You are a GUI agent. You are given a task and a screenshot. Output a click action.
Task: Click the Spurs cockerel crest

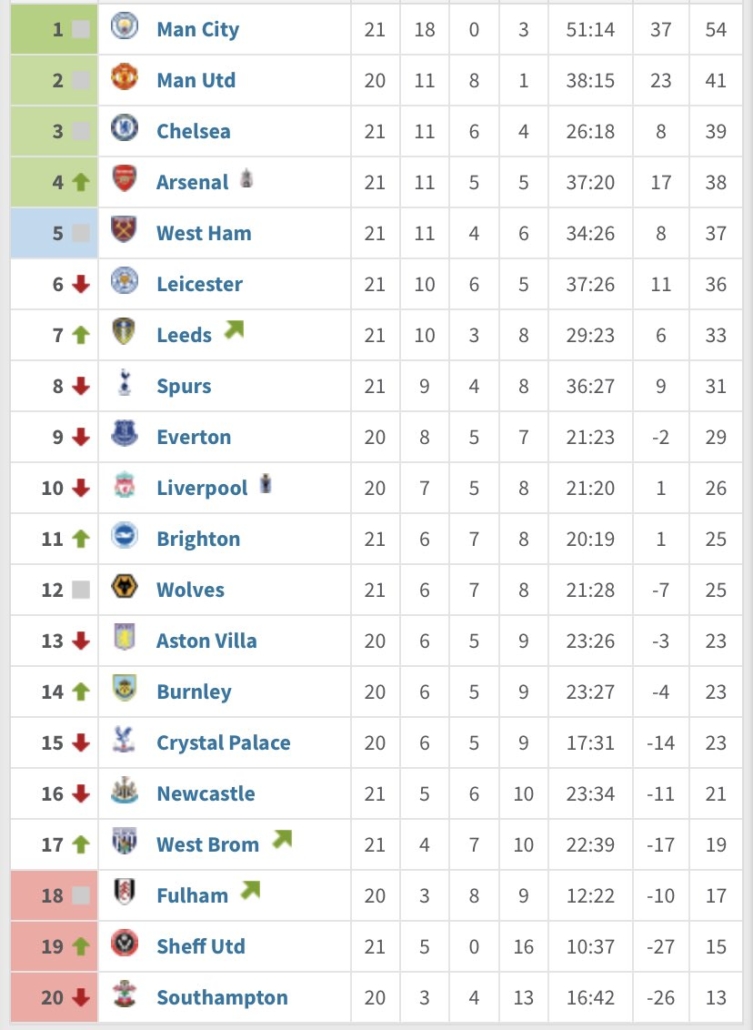click(124, 383)
